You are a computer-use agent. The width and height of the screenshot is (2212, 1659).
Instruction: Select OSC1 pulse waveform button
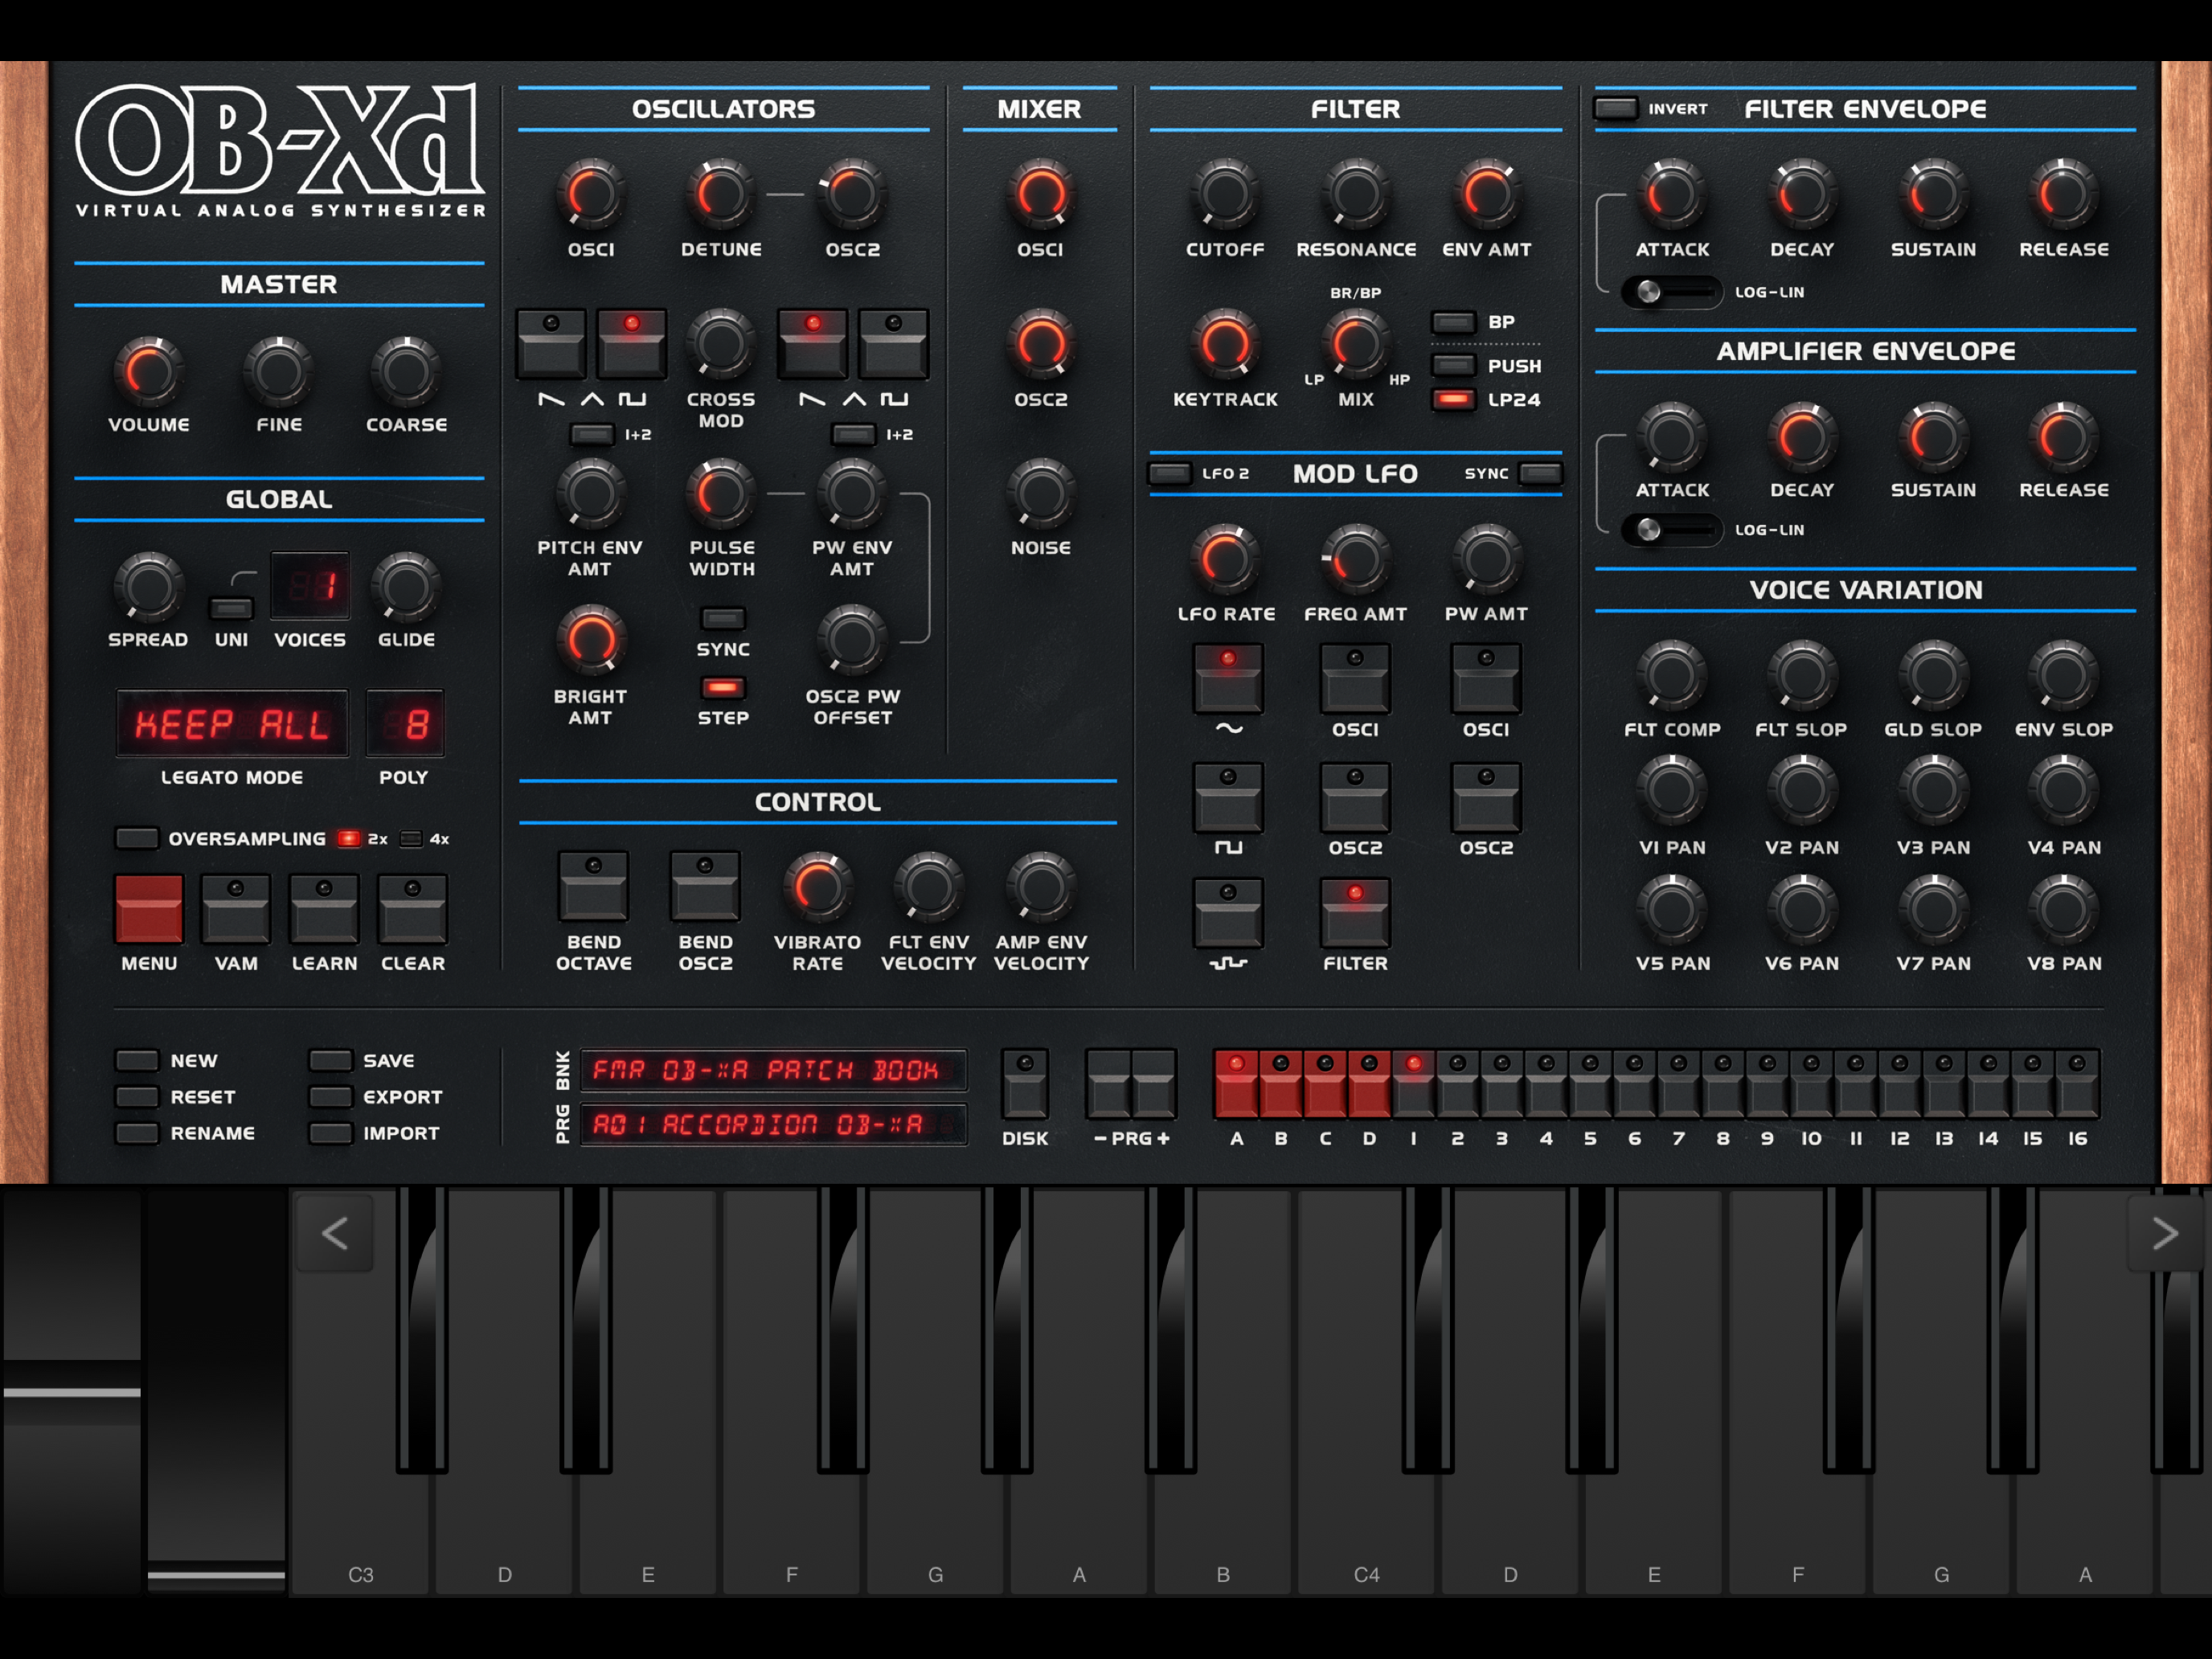click(x=631, y=343)
